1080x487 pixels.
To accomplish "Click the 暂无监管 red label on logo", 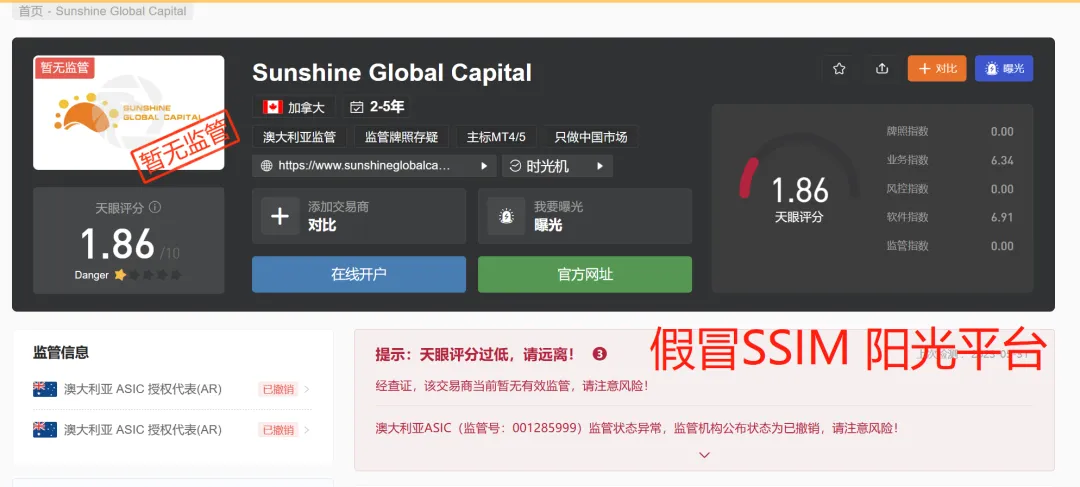I will tap(64, 68).
